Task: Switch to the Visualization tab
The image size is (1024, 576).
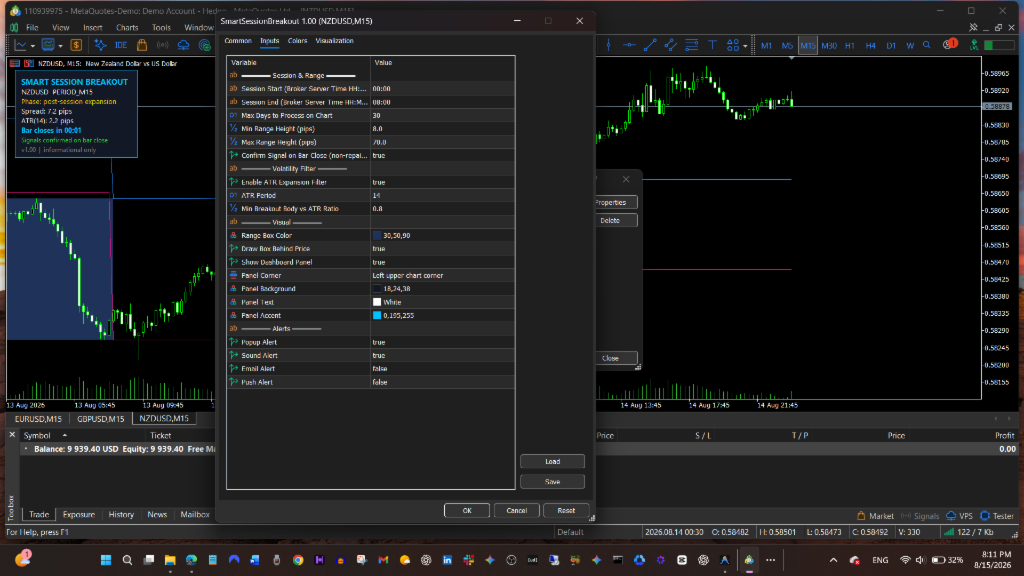Action: click(334, 40)
